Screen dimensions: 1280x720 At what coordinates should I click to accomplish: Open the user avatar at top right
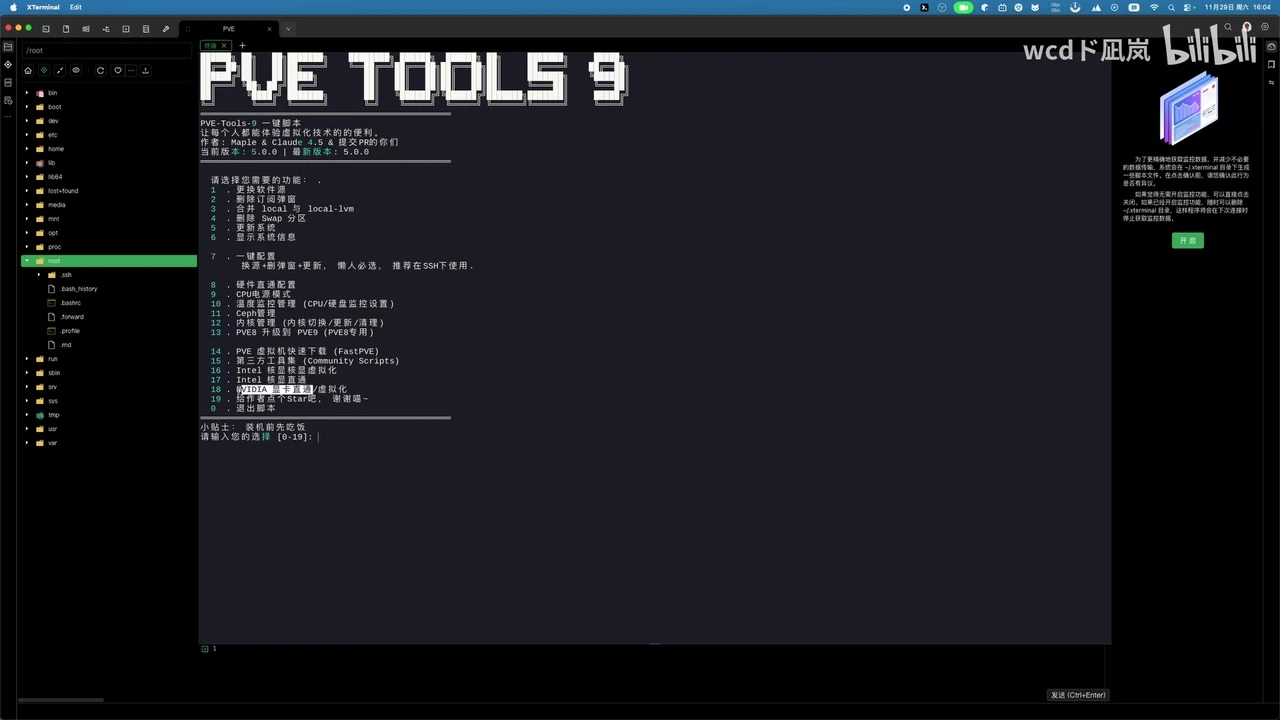[x=1247, y=26]
